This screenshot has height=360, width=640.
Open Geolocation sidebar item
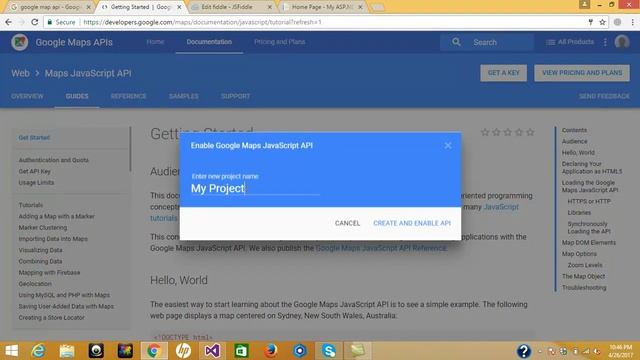(x=35, y=284)
